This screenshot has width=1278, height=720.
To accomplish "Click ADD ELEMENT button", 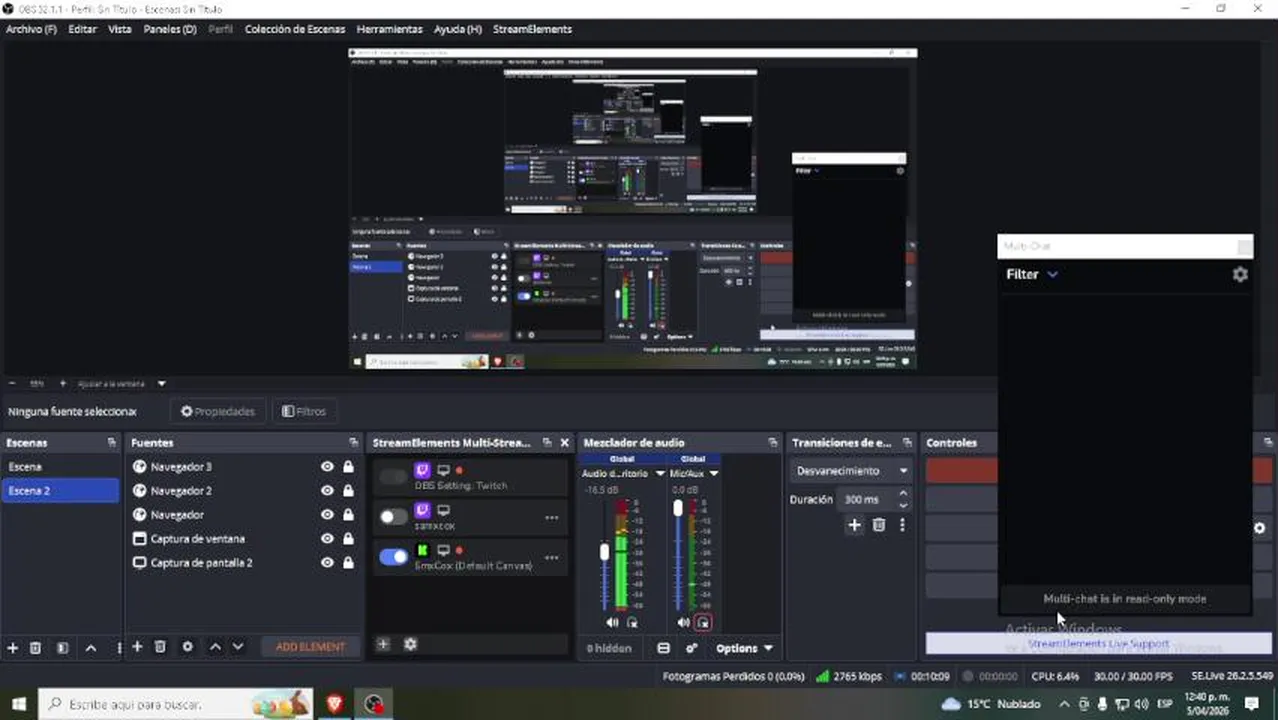I will click(x=310, y=647).
